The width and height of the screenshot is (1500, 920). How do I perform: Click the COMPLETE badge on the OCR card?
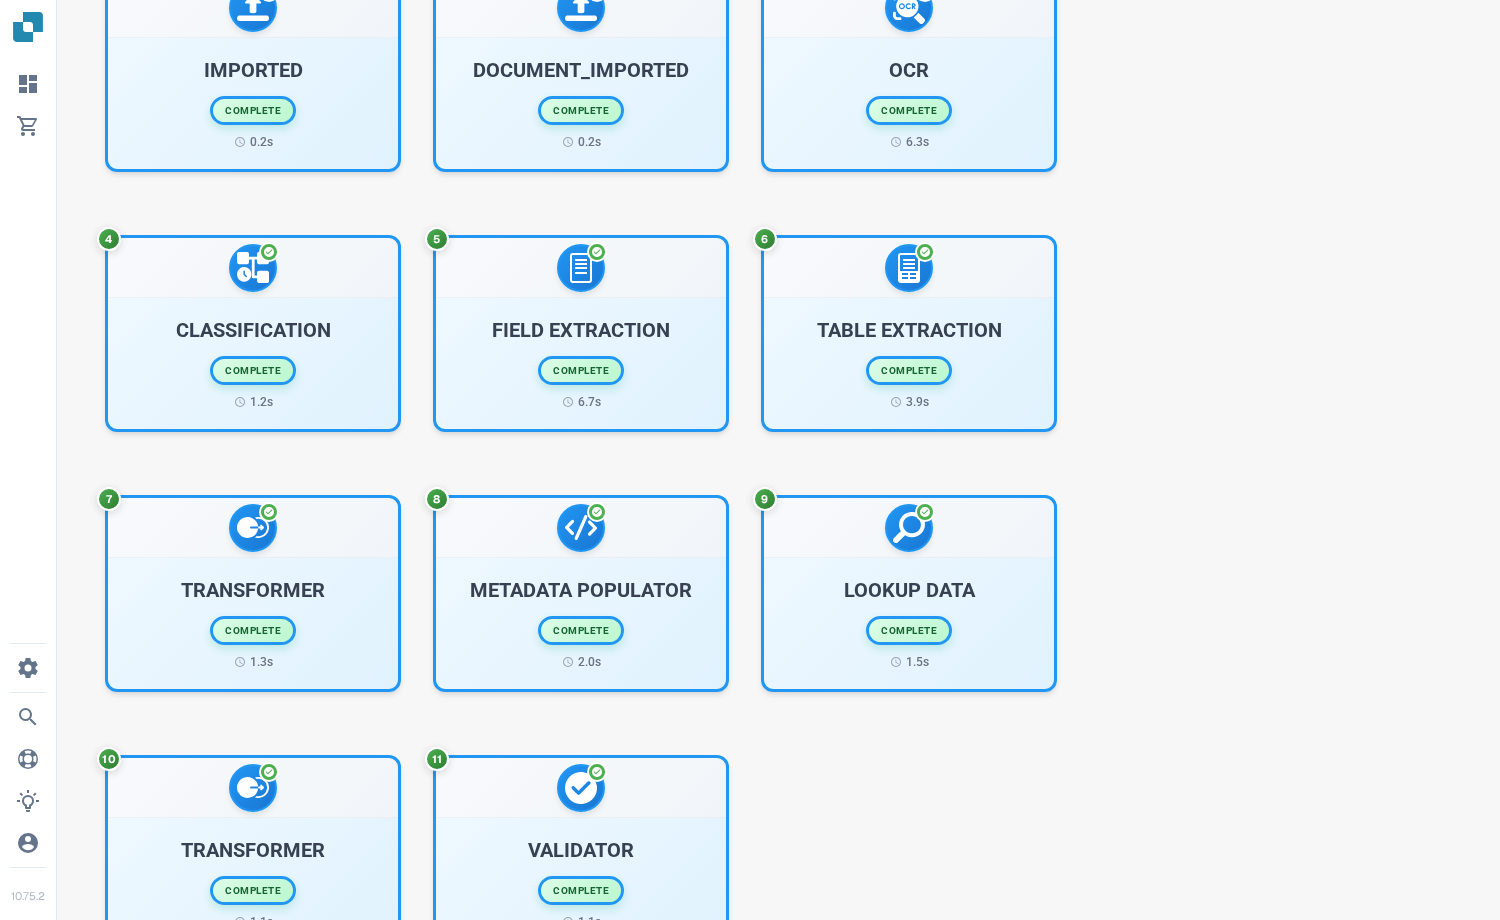909,111
